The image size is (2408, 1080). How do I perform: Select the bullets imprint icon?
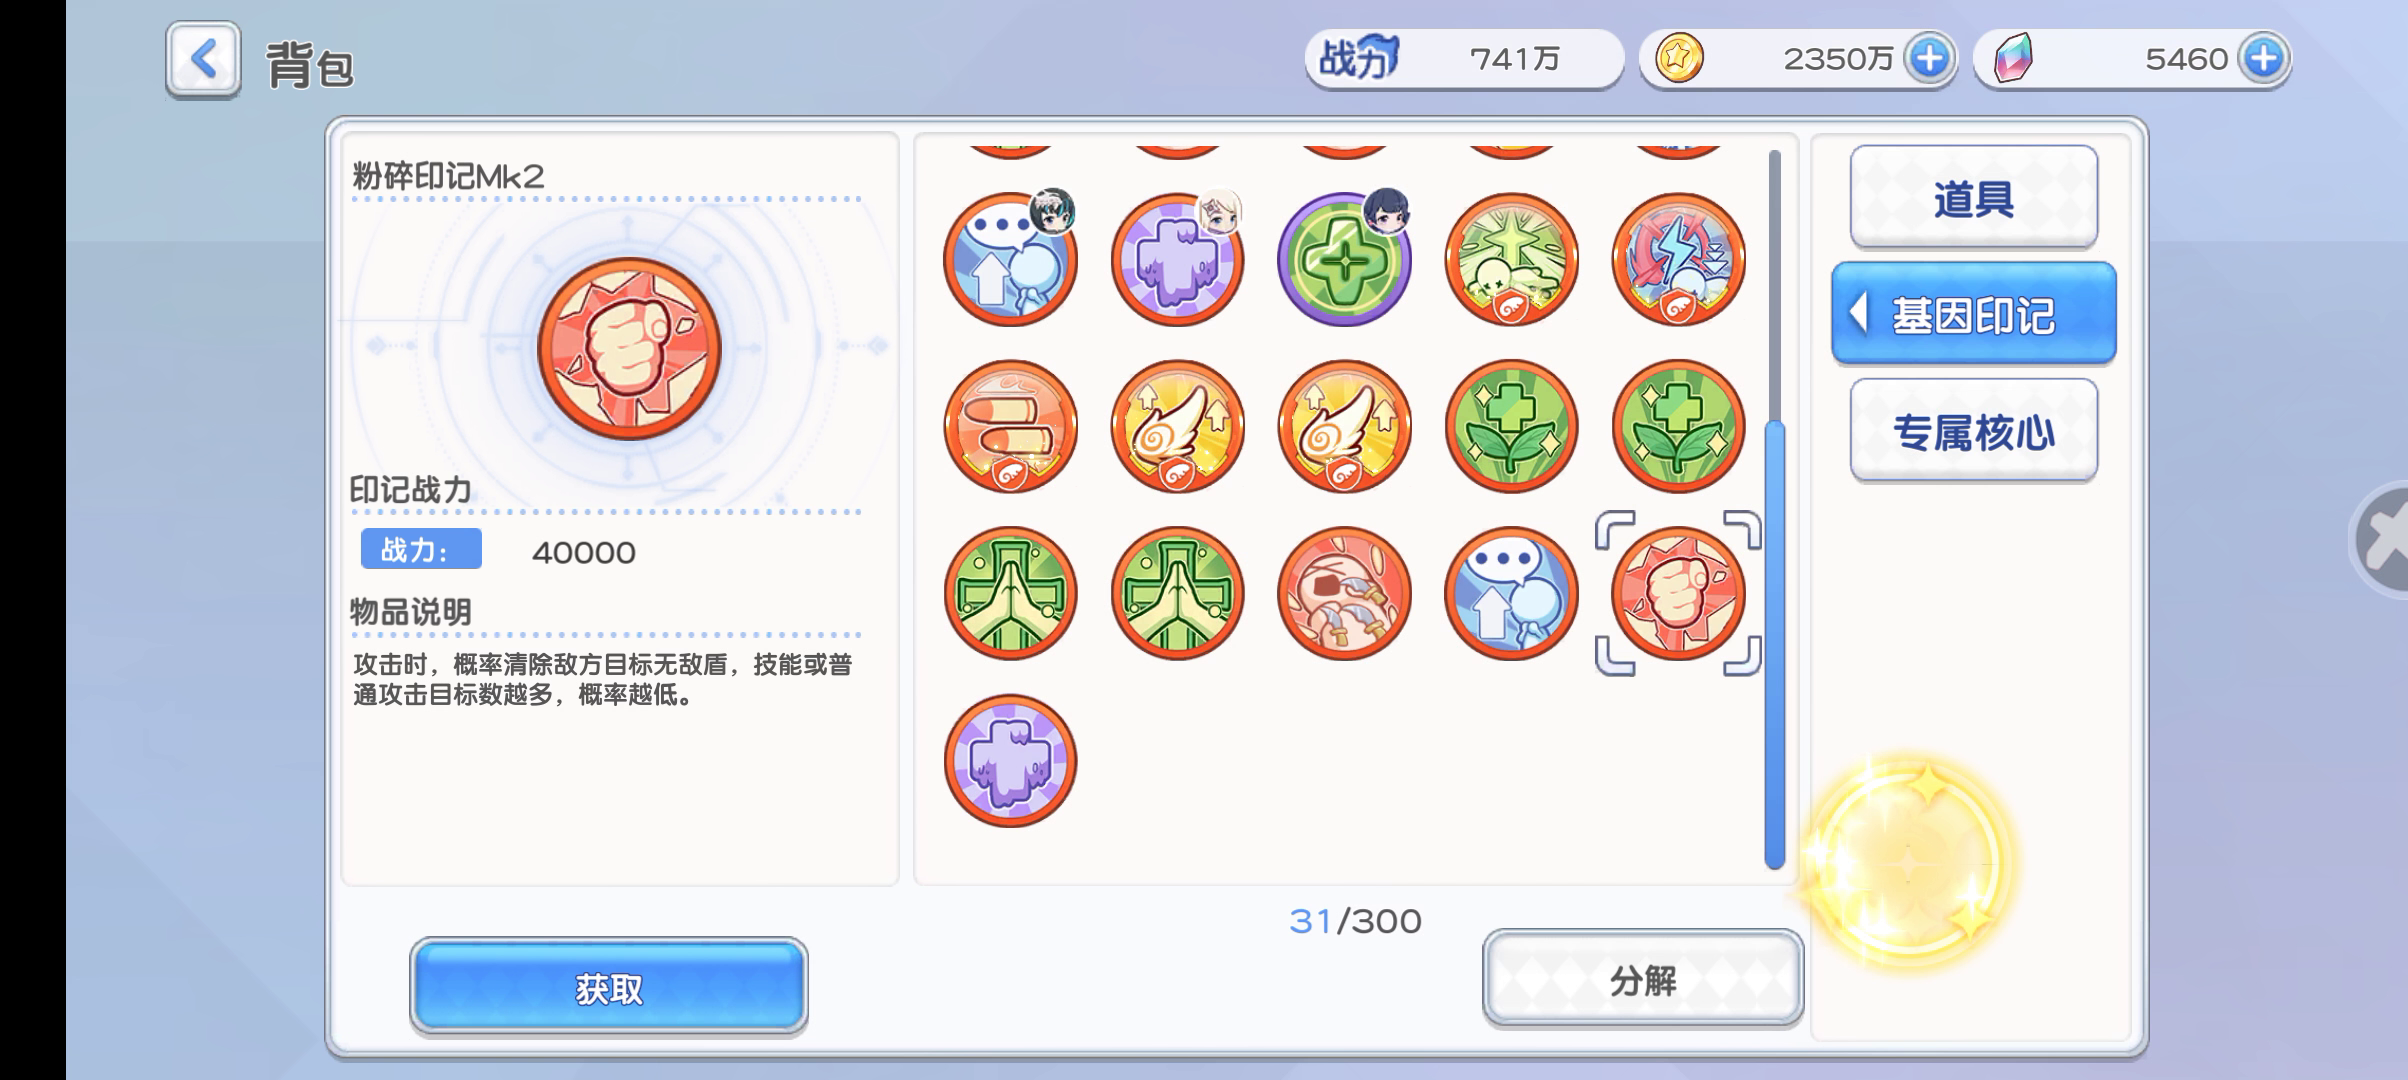tap(1010, 426)
